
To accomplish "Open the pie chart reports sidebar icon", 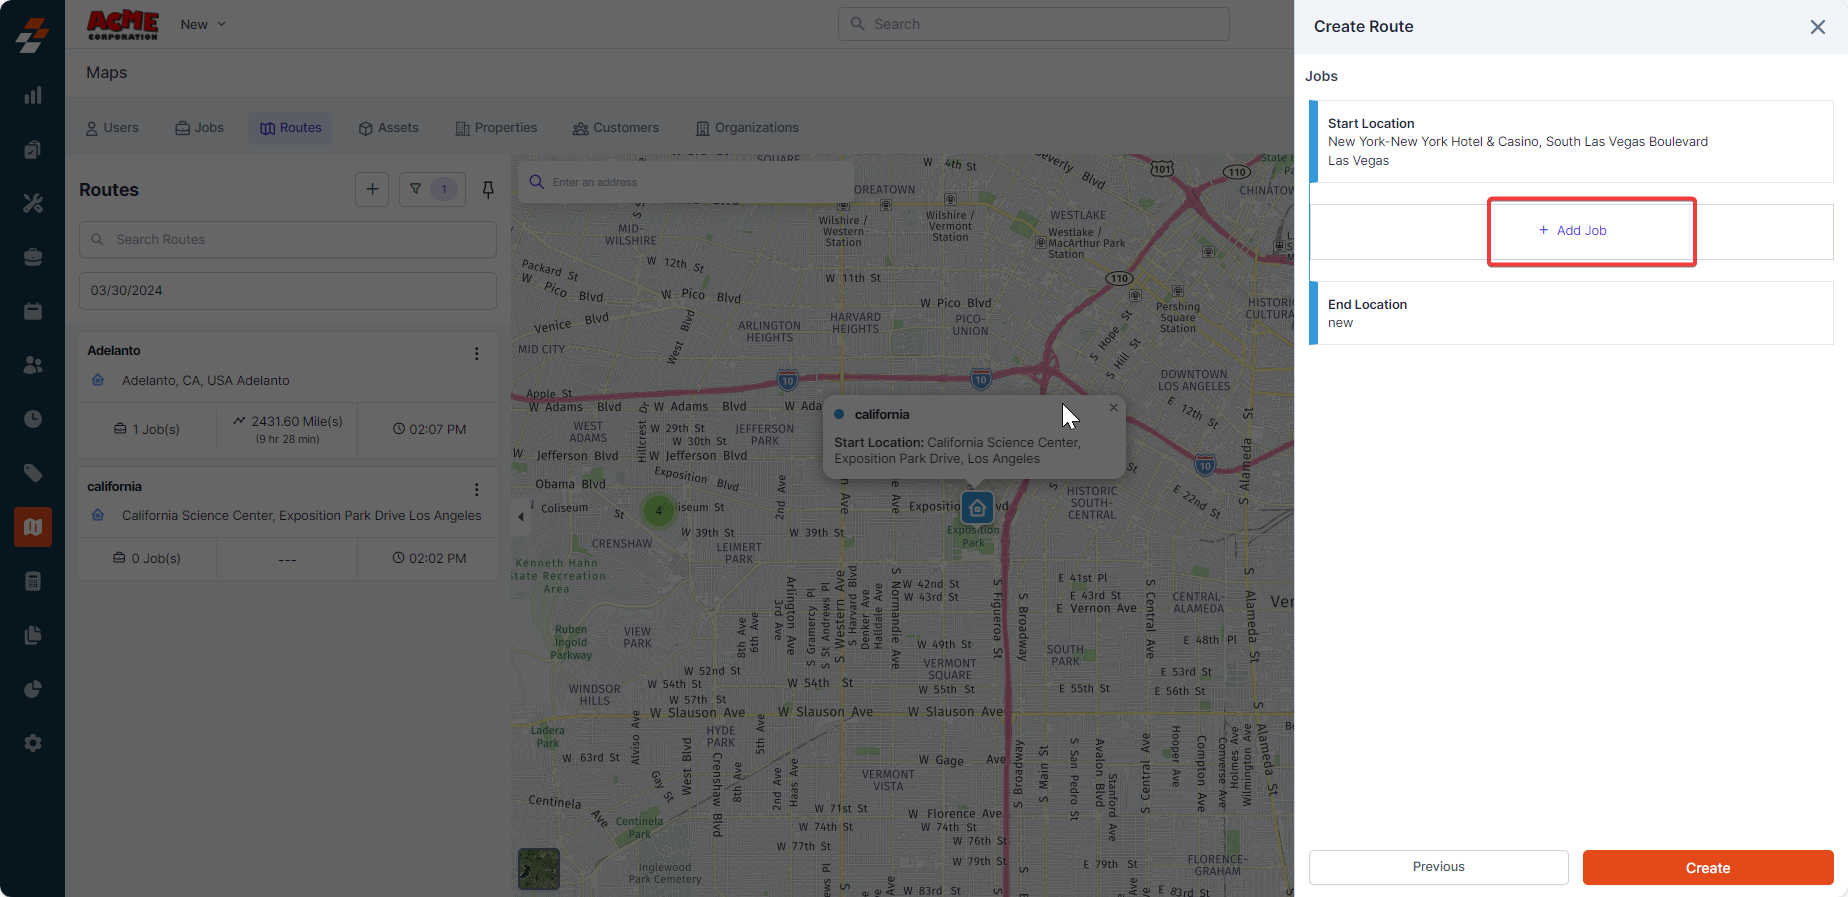I will tap(33, 689).
